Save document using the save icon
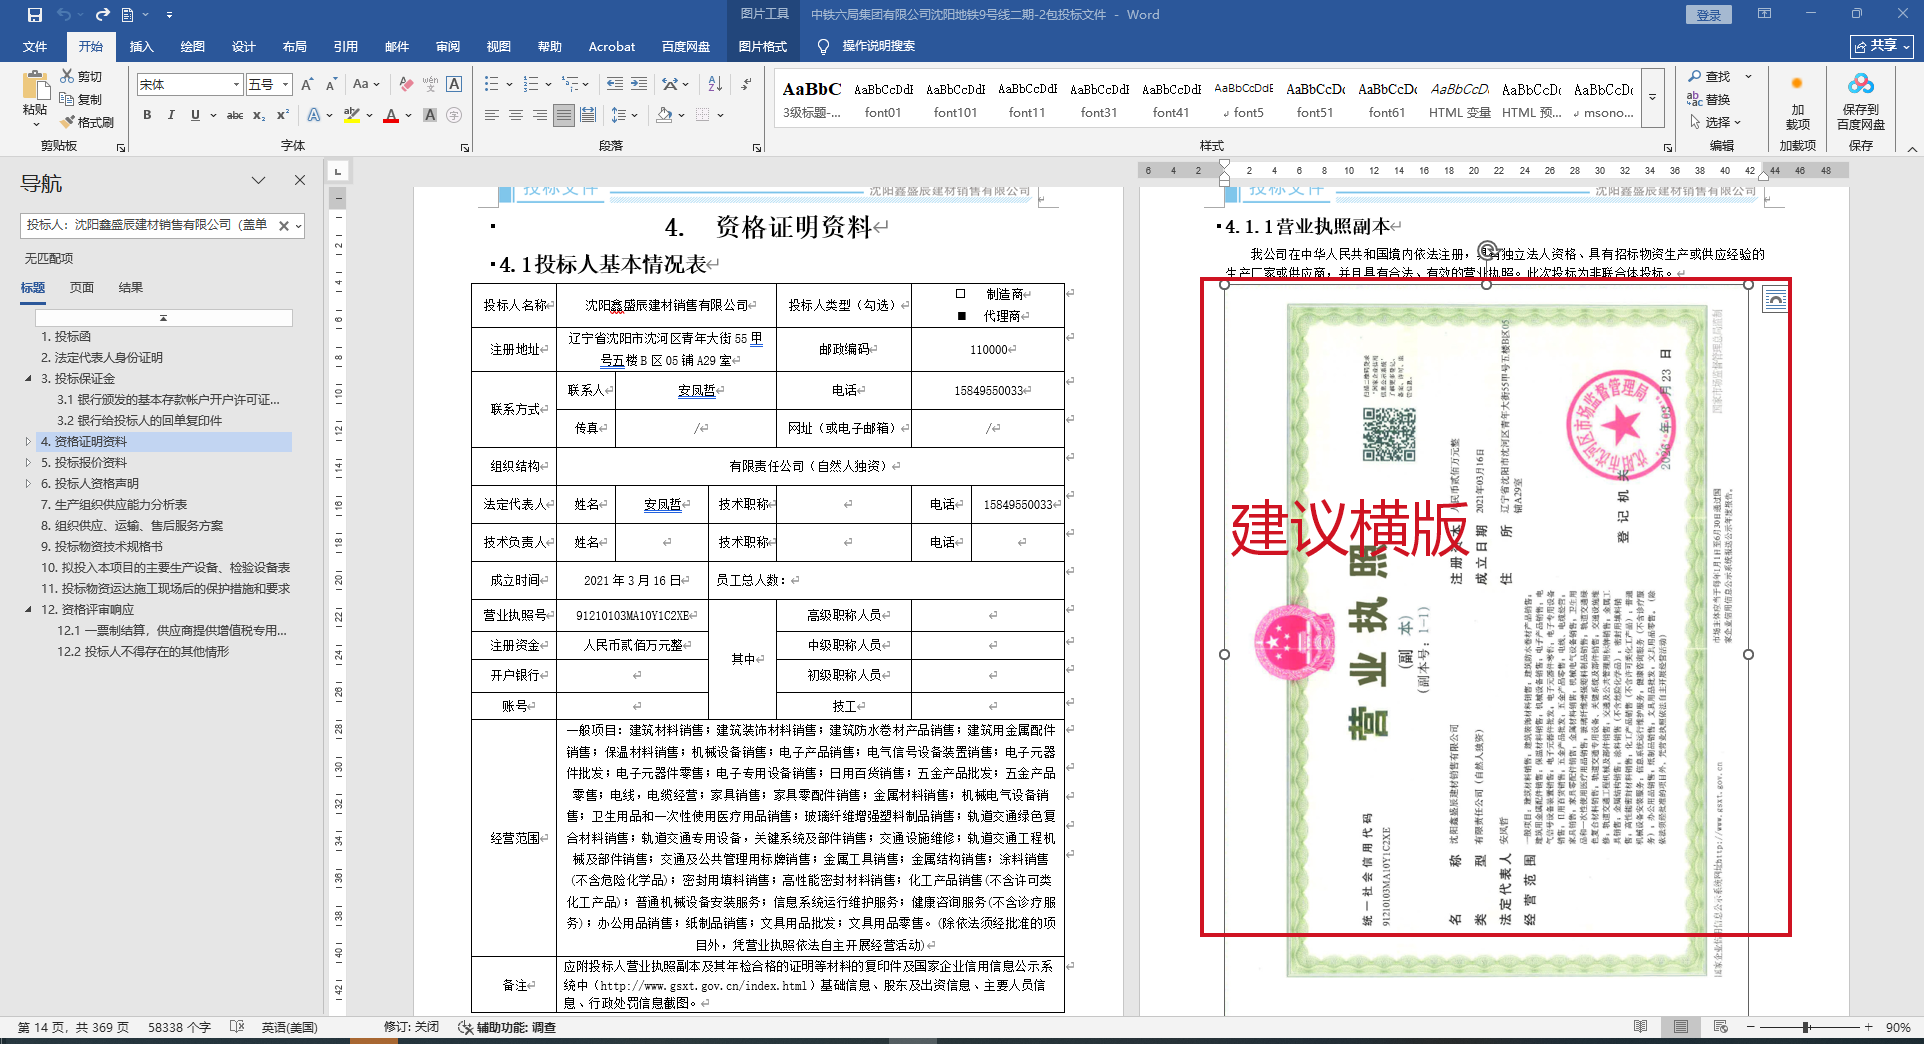The width and height of the screenshot is (1924, 1044). click(35, 15)
